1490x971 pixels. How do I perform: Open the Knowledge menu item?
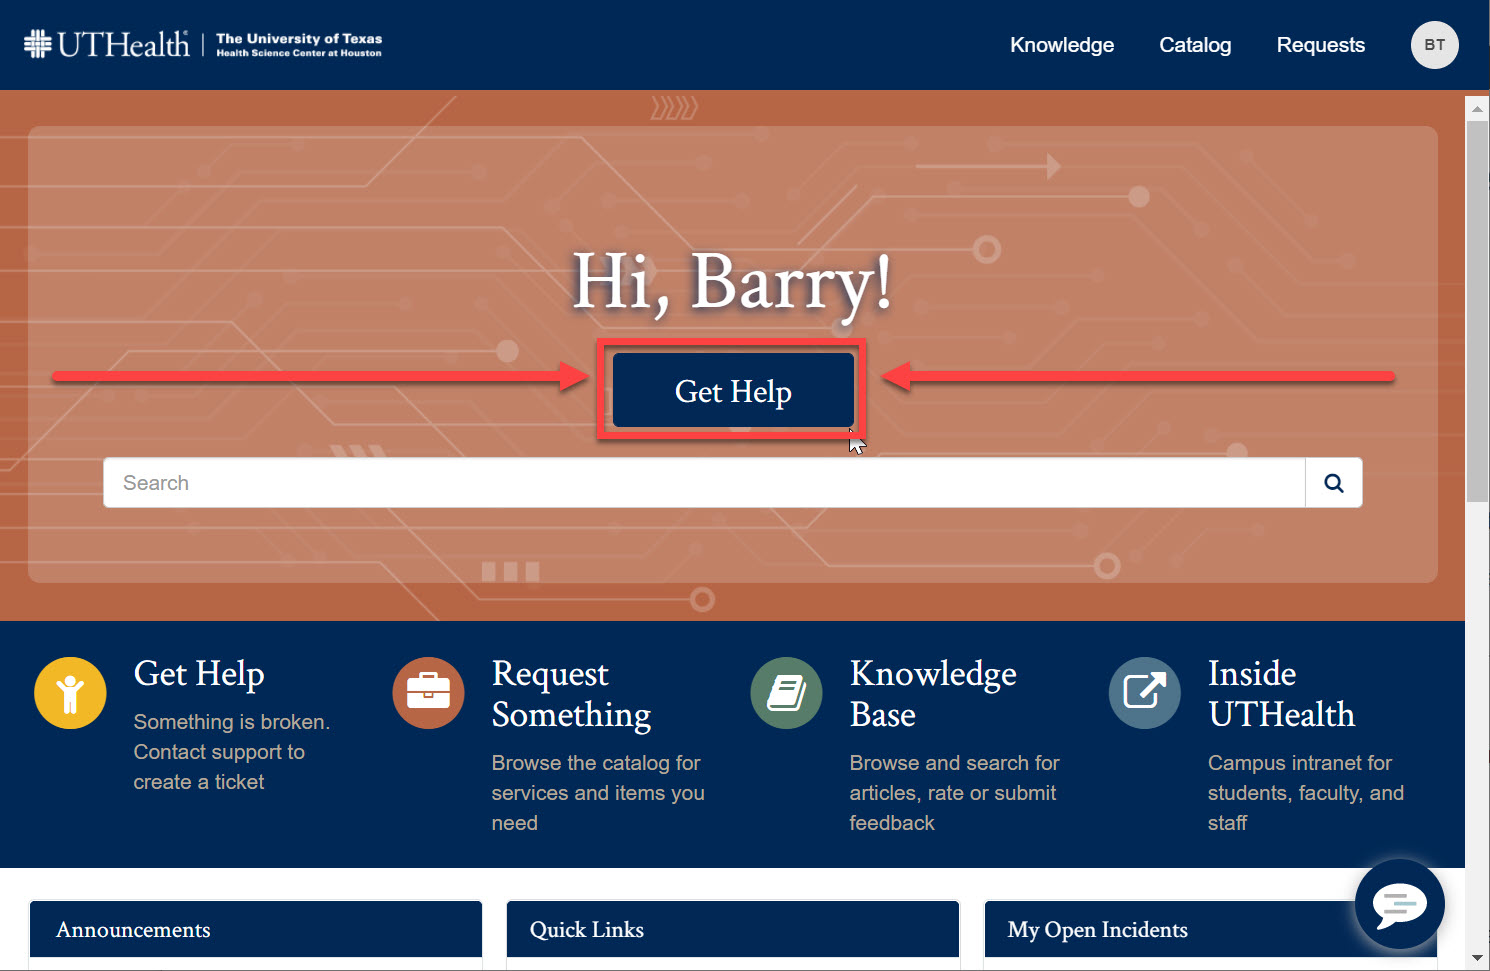coord(1061,45)
